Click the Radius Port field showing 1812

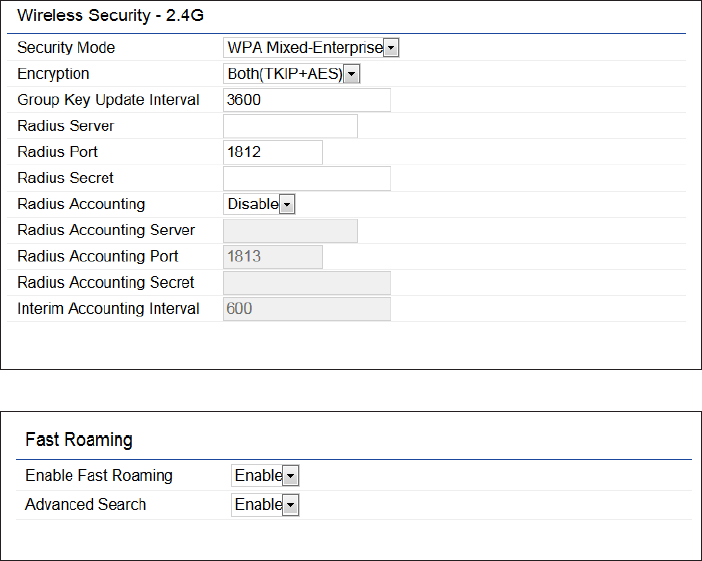(272, 152)
